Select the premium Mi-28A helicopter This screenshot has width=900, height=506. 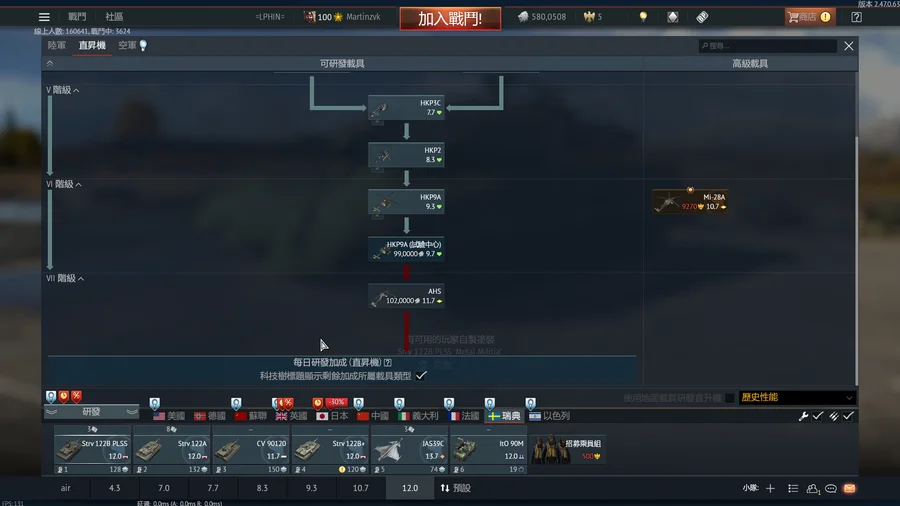pos(690,201)
